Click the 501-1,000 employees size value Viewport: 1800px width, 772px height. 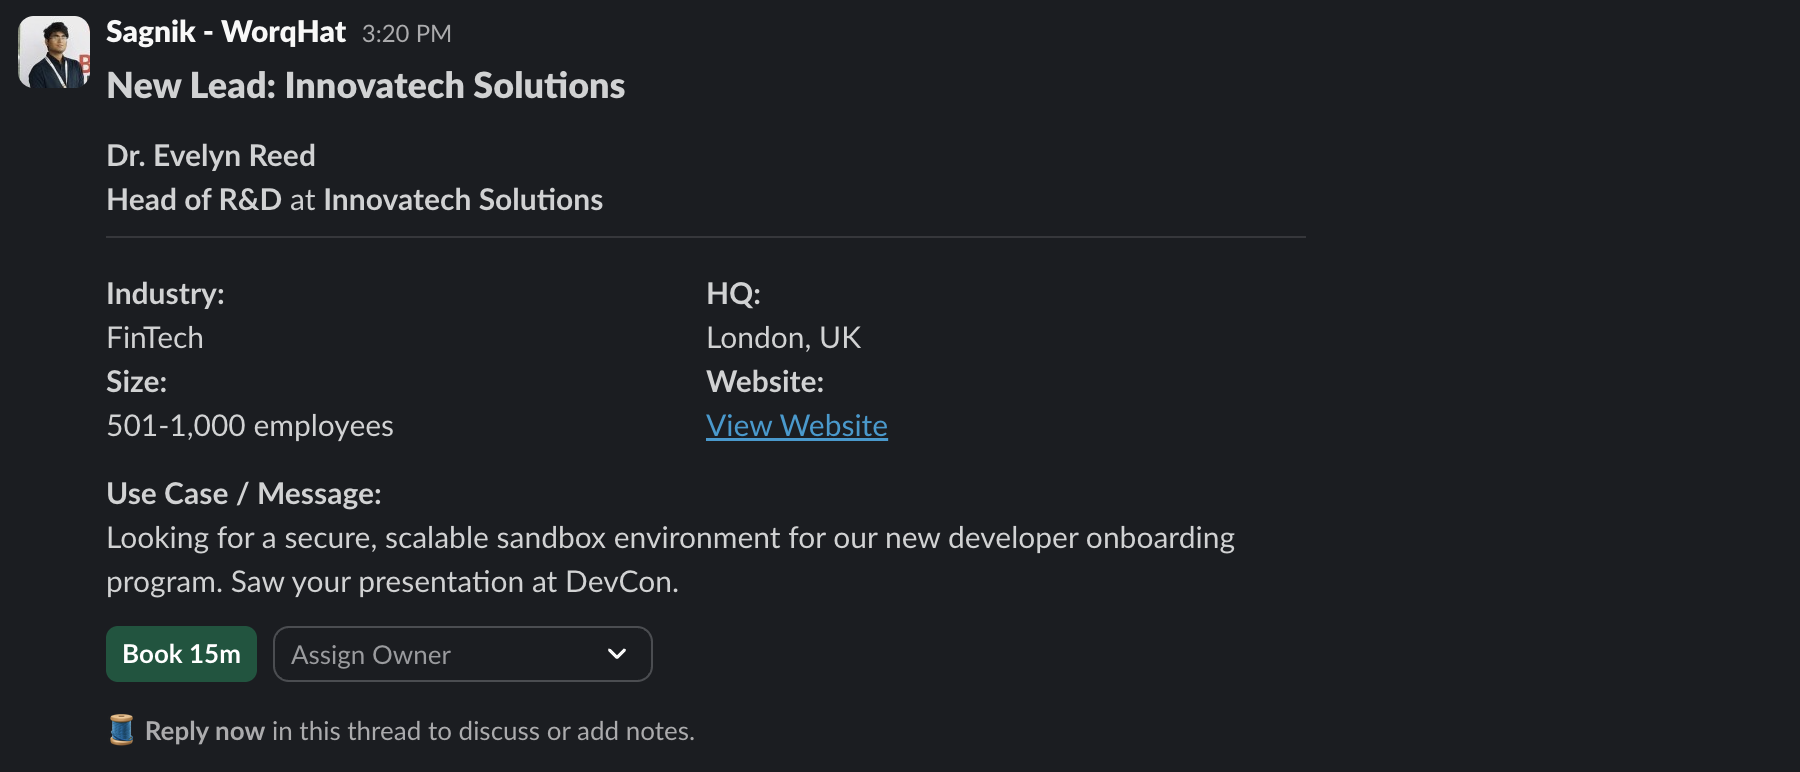249,426
